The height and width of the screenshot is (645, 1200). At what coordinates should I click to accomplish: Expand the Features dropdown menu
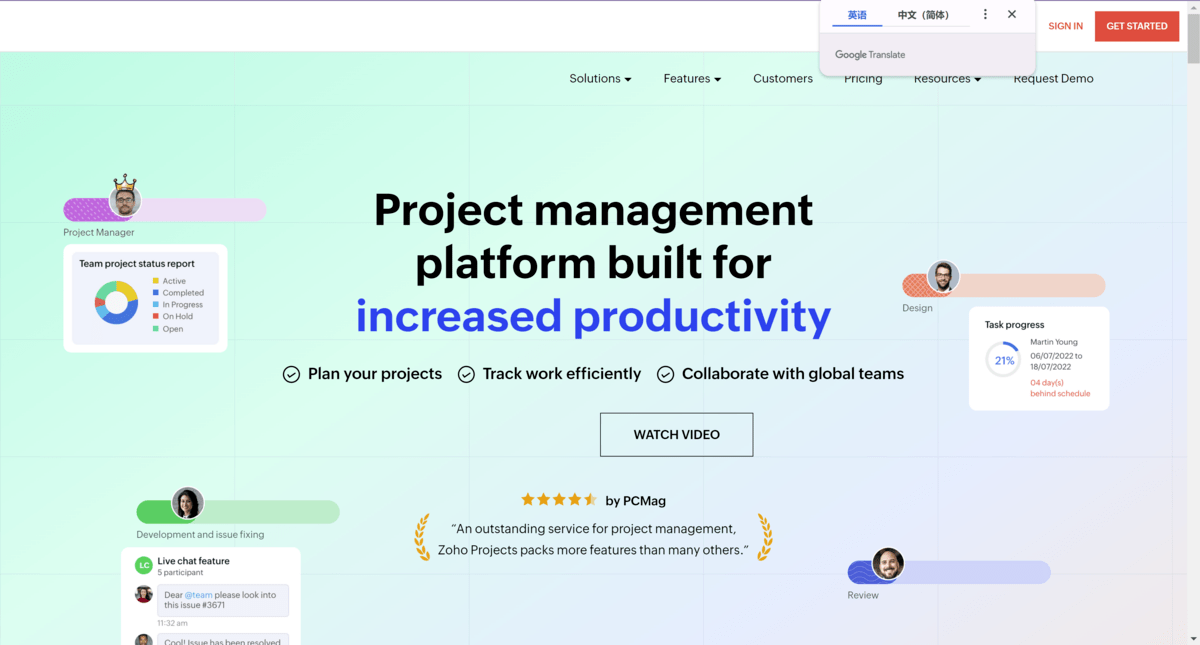(x=692, y=79)
